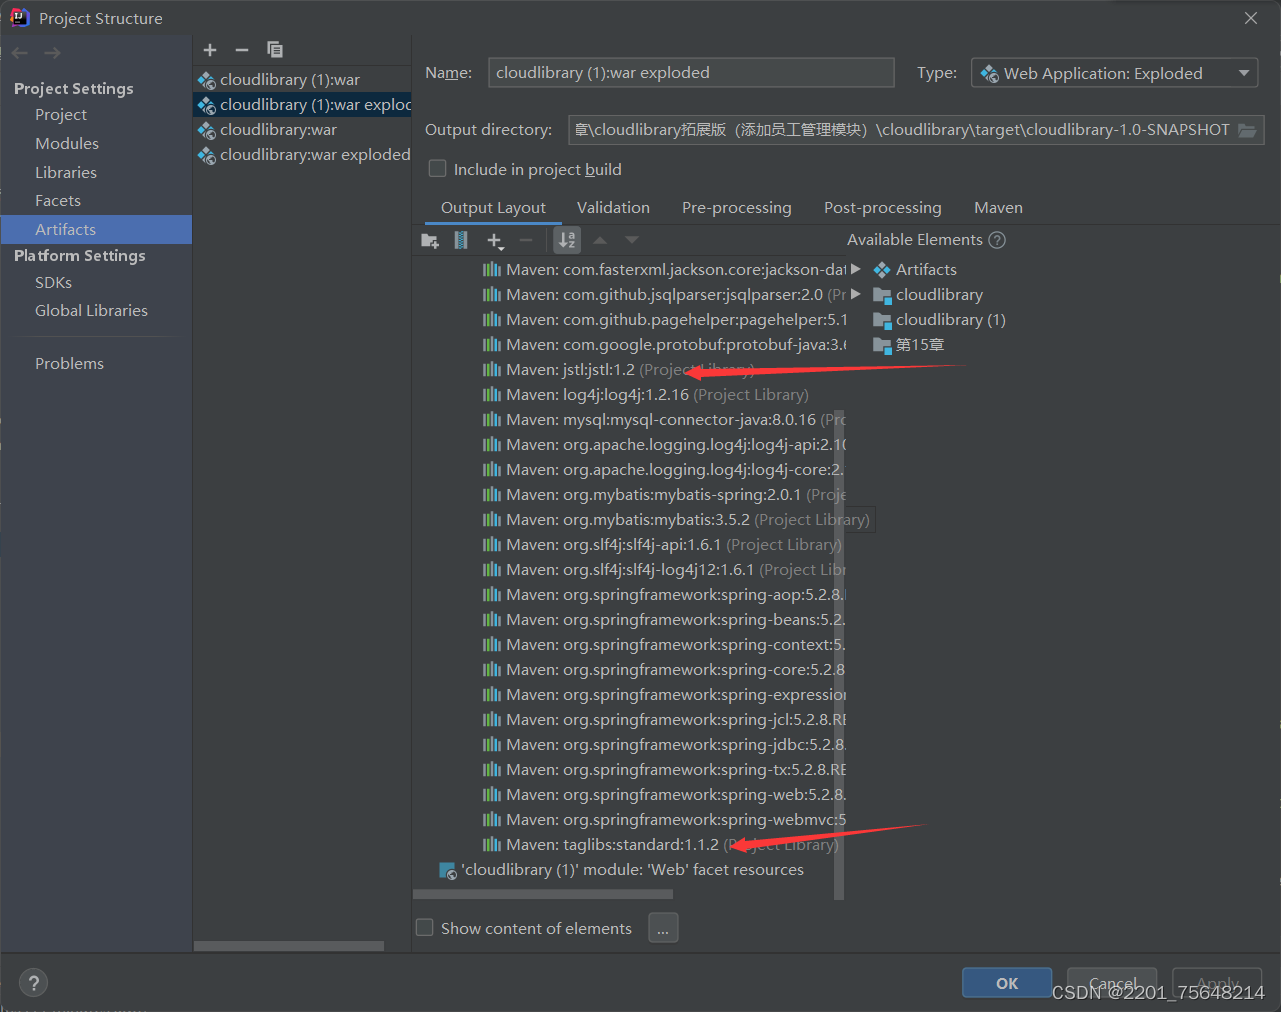
Task: Select the cloudlibrary (1):war artifact icon
Action: click(207, 80)
